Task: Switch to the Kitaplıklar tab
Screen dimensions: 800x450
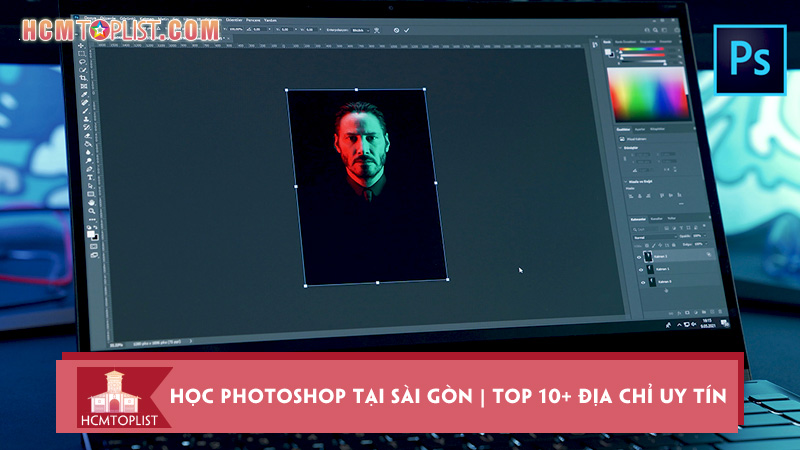Action: point(657,129)
